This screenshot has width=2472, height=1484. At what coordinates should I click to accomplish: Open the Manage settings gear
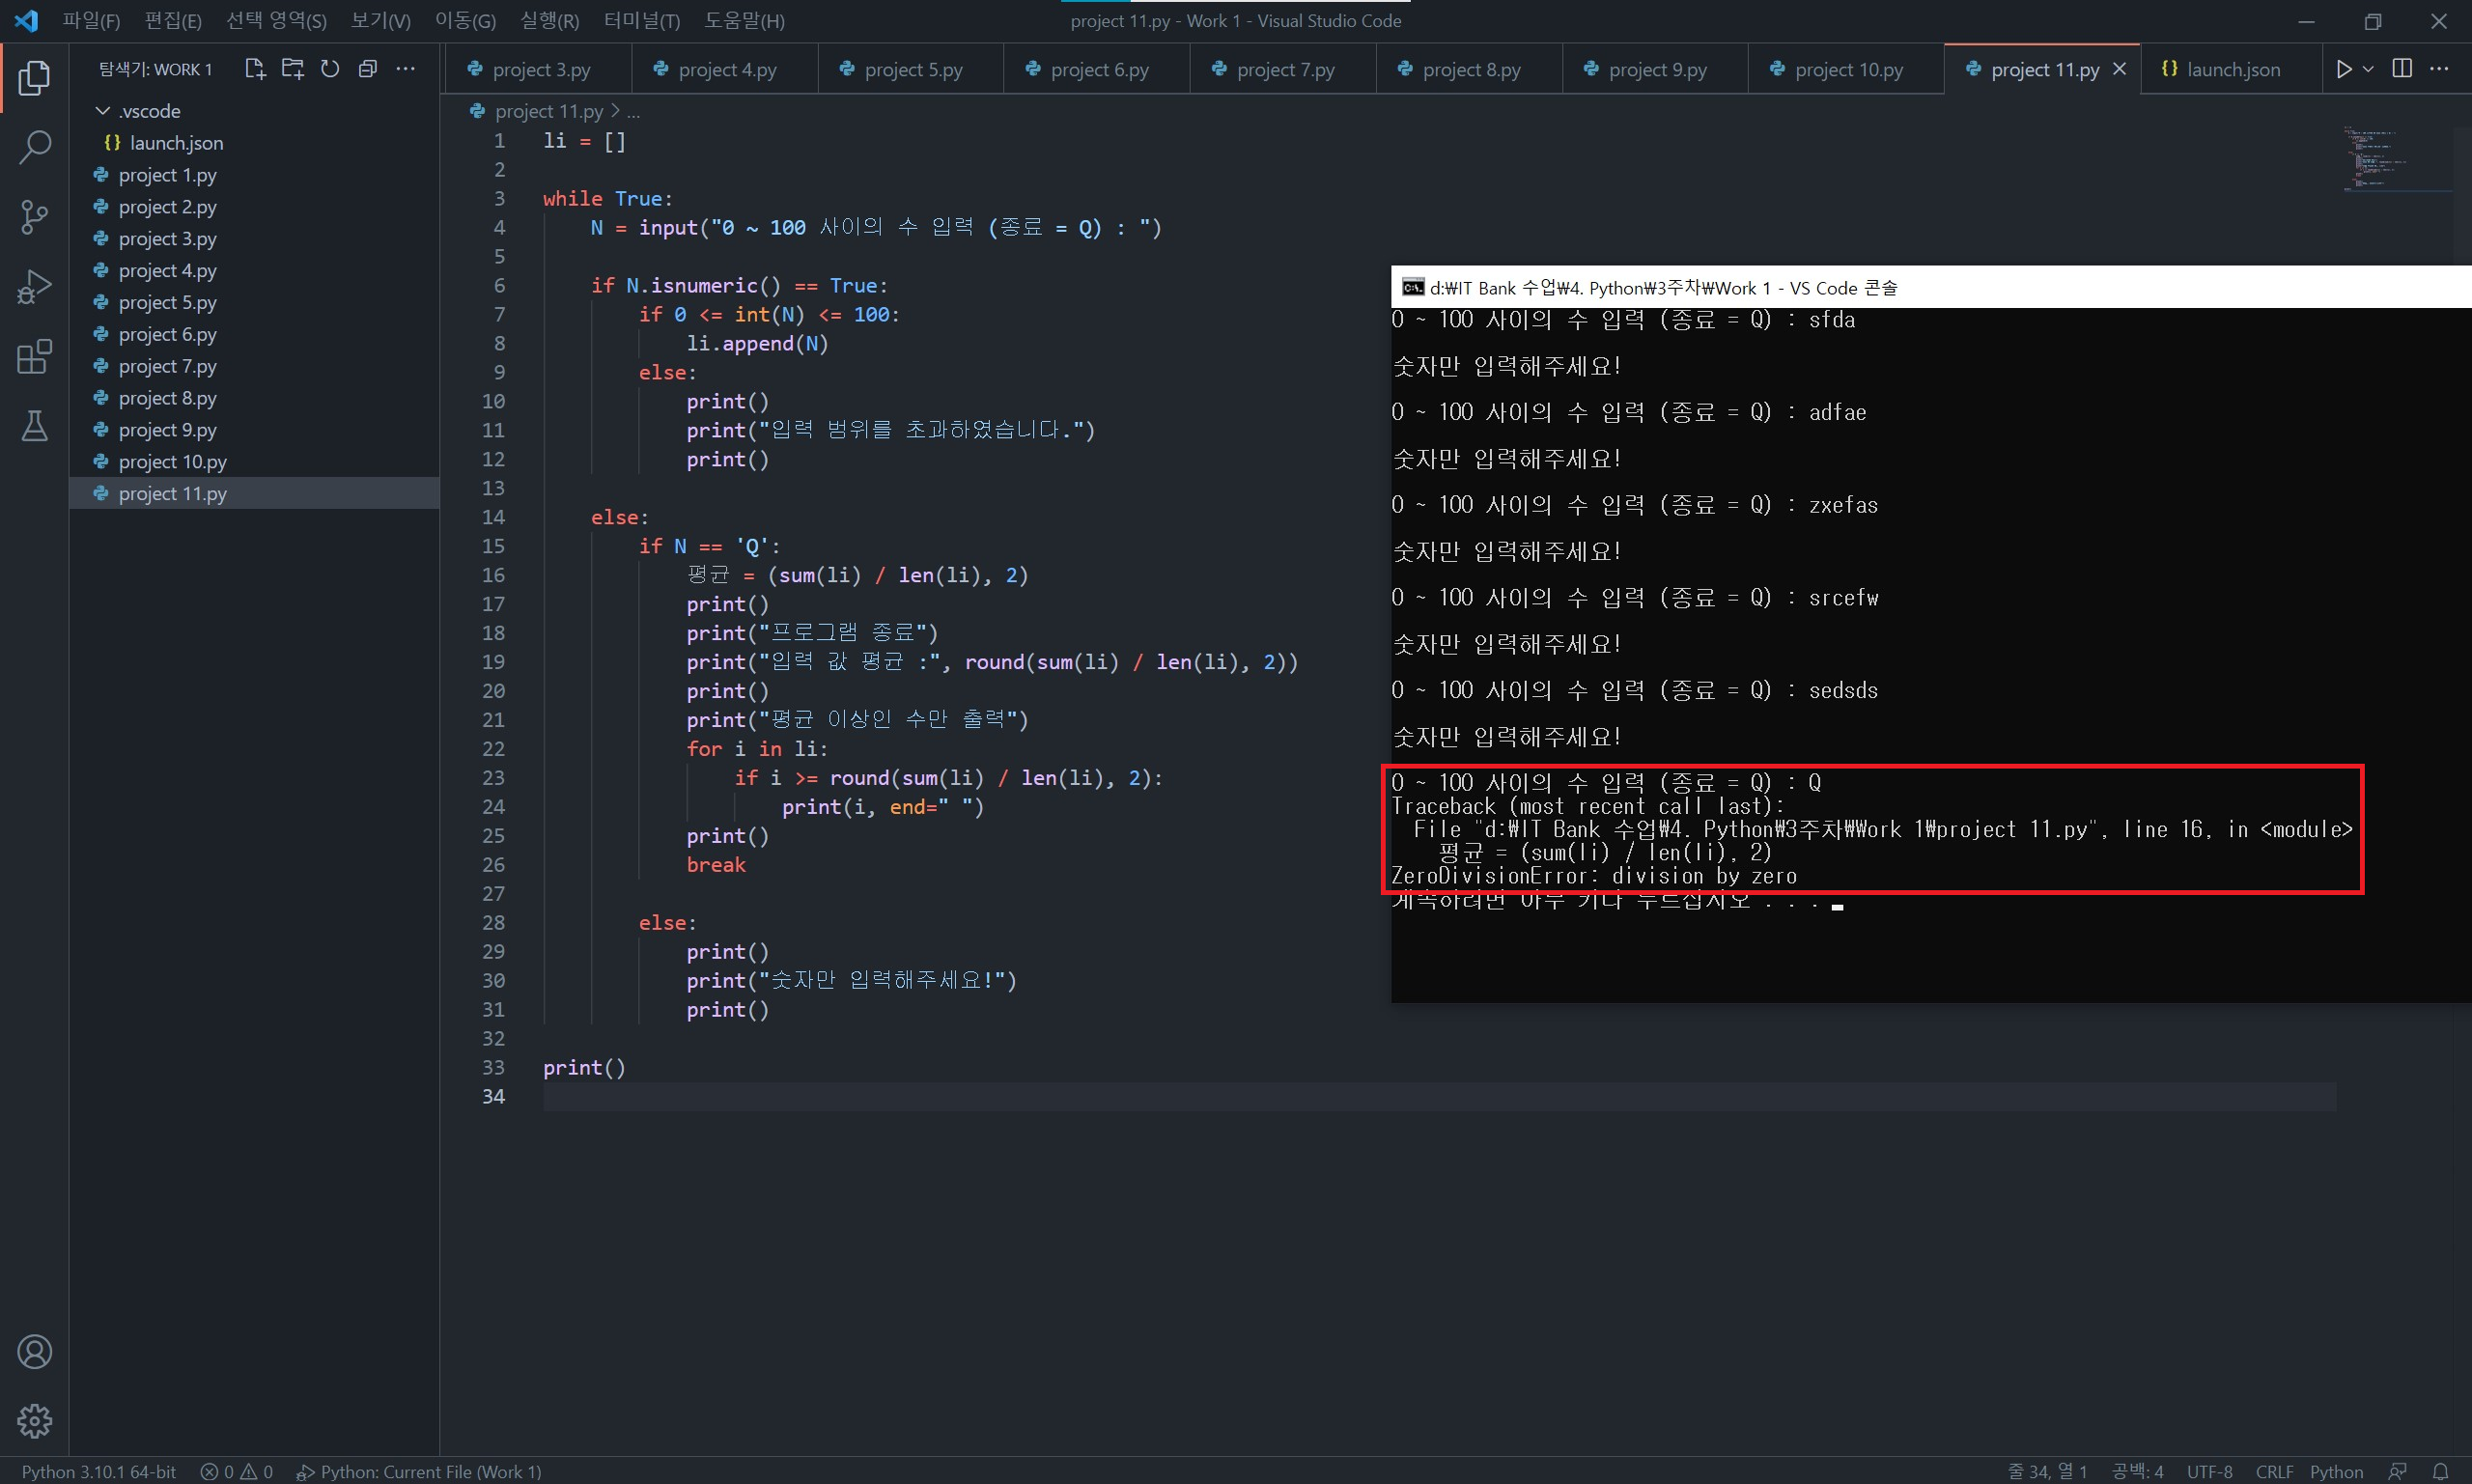(x=34, y=1420)
